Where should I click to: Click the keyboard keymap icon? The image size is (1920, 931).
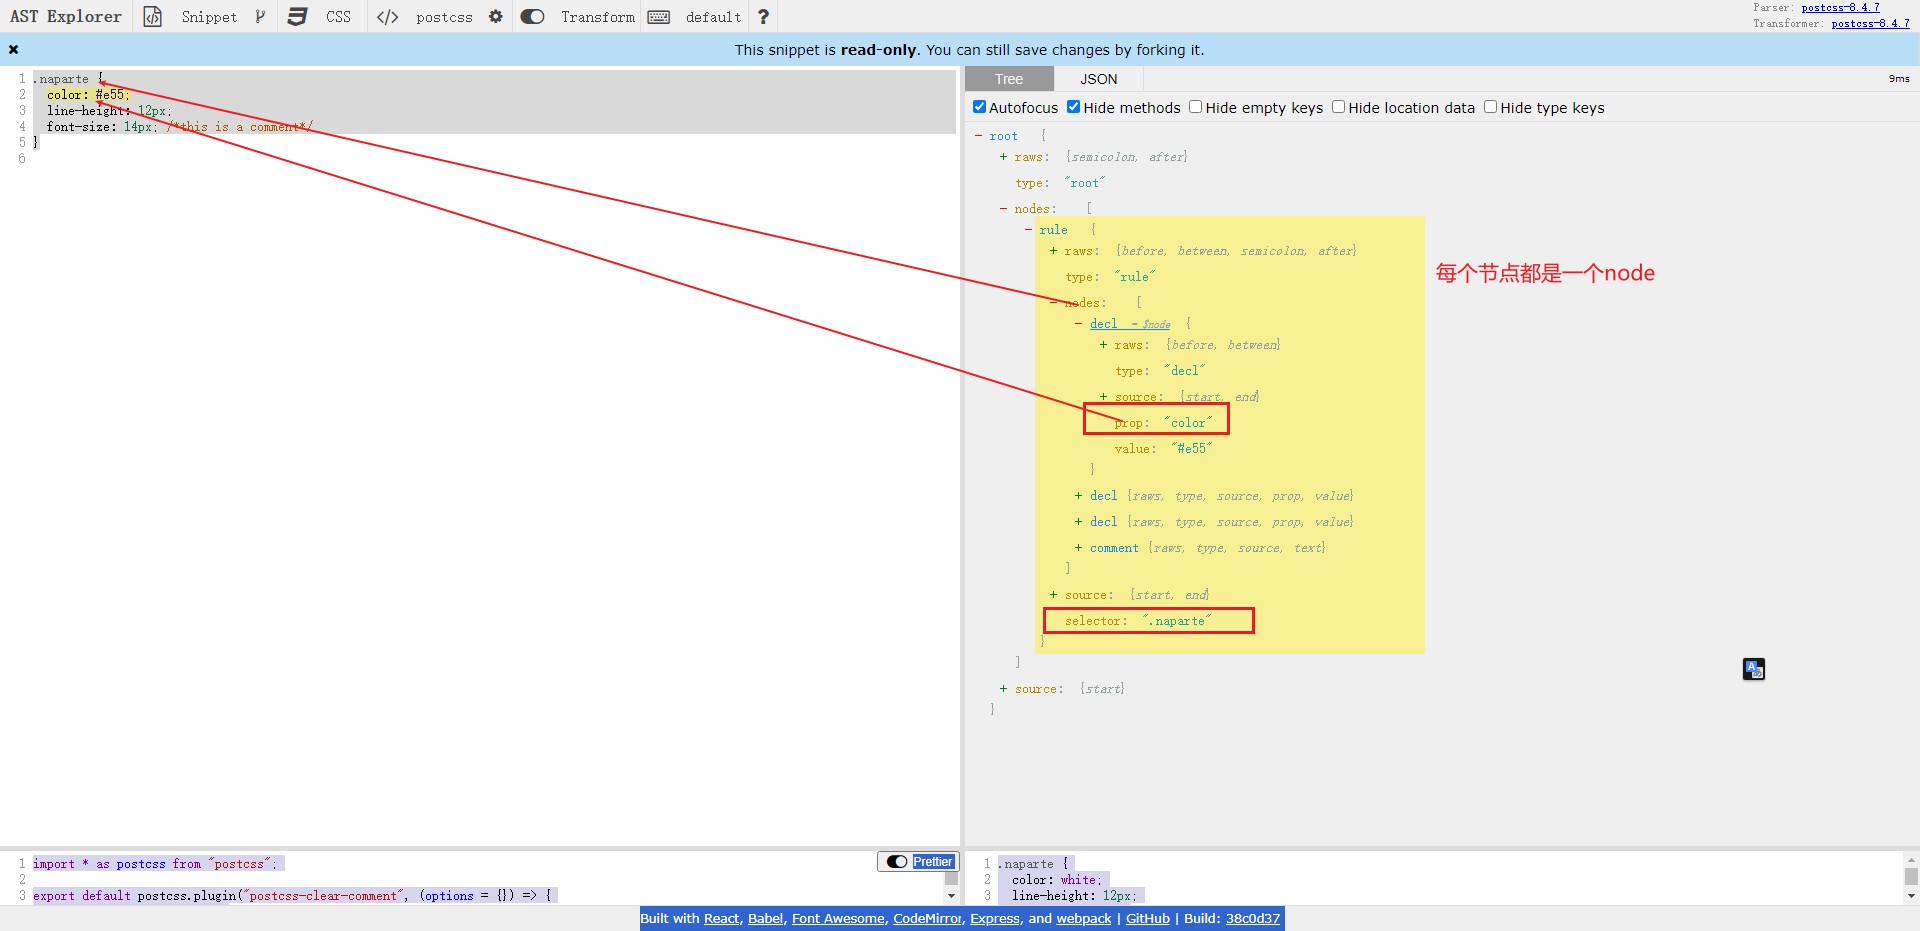(x=659, y=17)
